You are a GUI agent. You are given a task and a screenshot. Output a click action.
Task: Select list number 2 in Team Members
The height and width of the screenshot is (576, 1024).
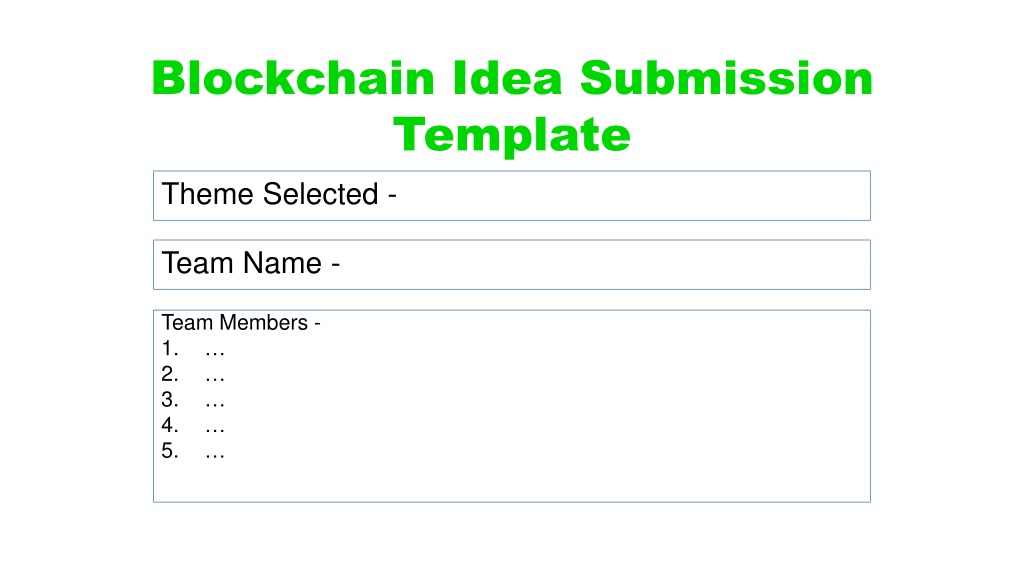(170, 374)
